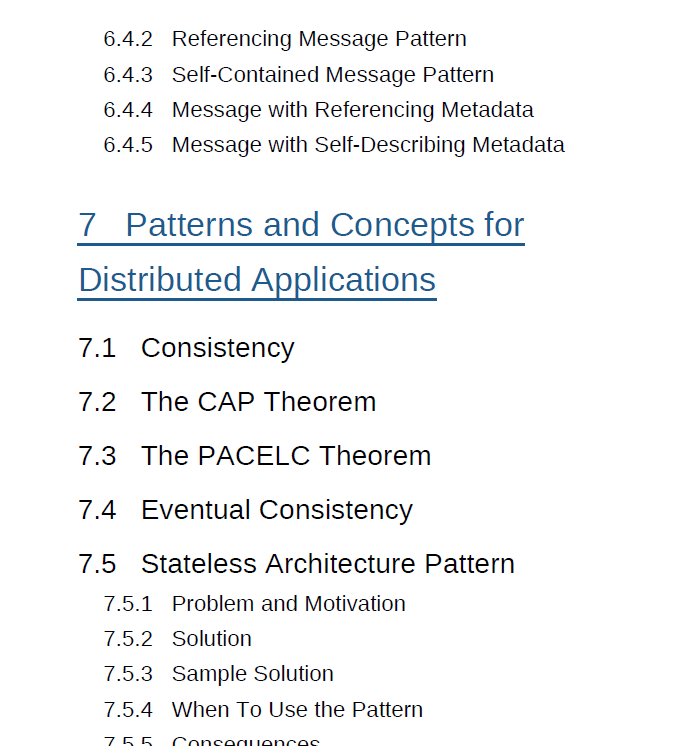Open Stateless Architecture Pattern section

[x=327, y=564]
